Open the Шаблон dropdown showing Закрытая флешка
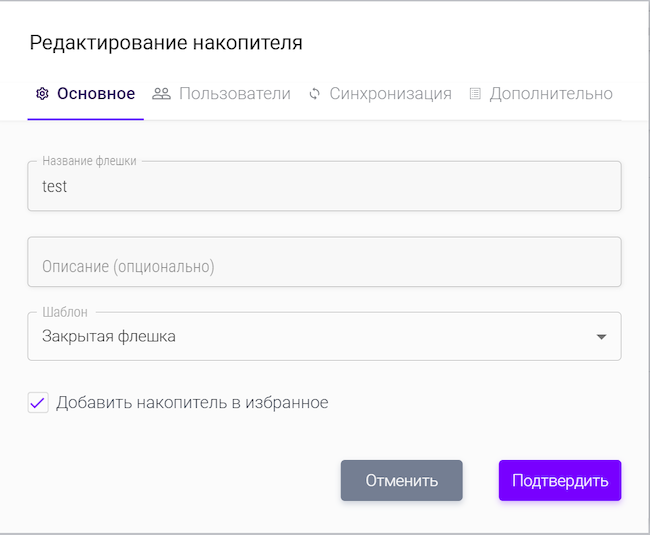 point(310,337)
